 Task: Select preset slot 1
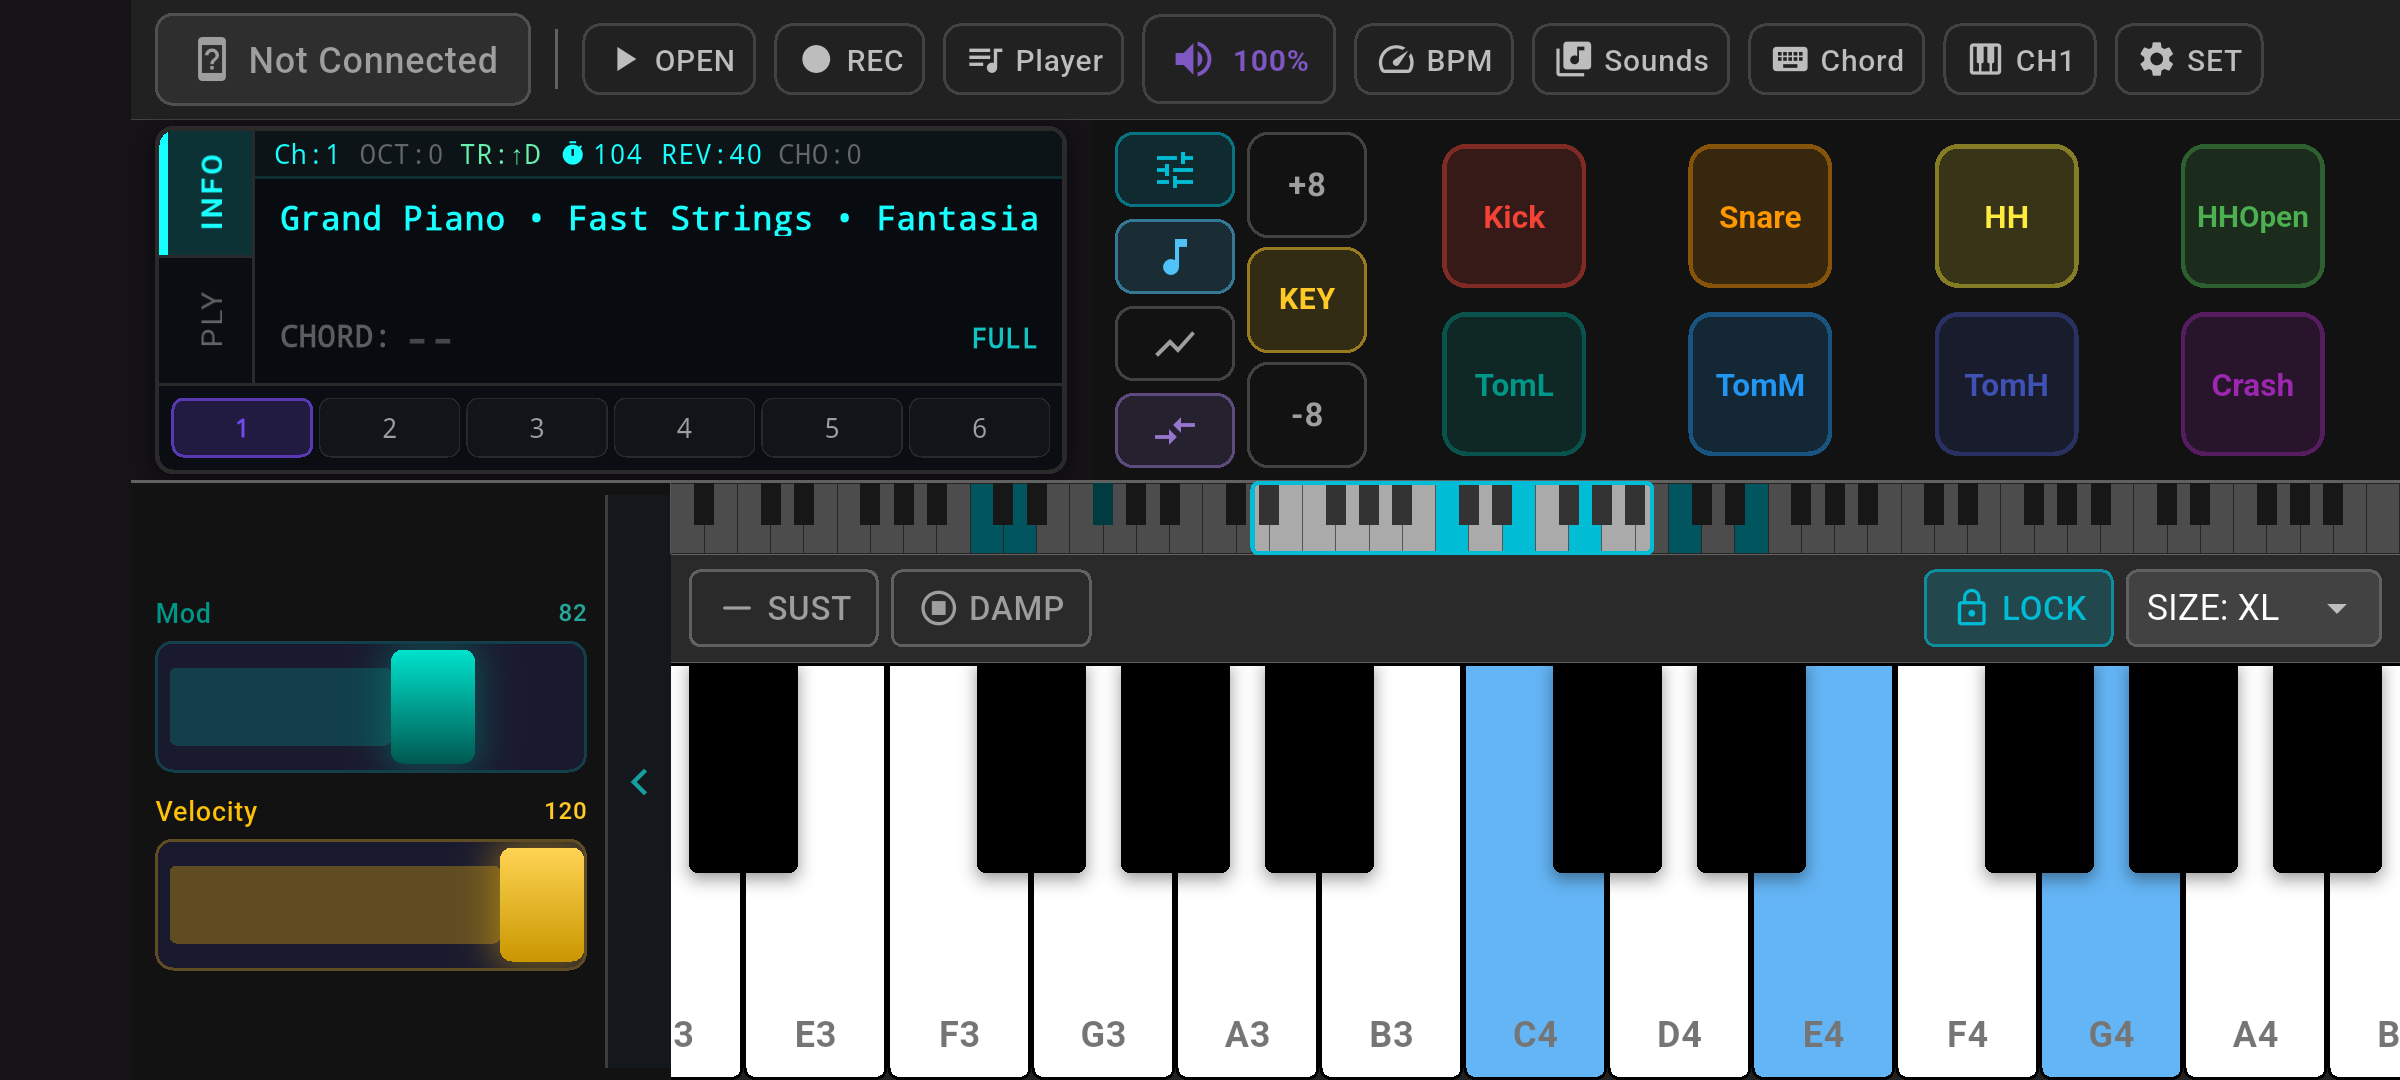click(242, 428)
